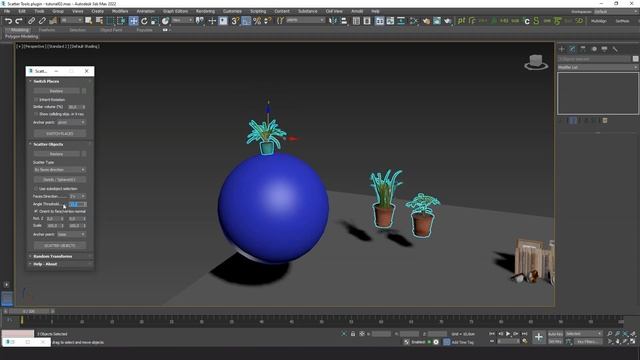Open Switch Places Anchor point dropdown
Image resolution: width=640 pixels, height=360 pixels.
click(71, 122)
